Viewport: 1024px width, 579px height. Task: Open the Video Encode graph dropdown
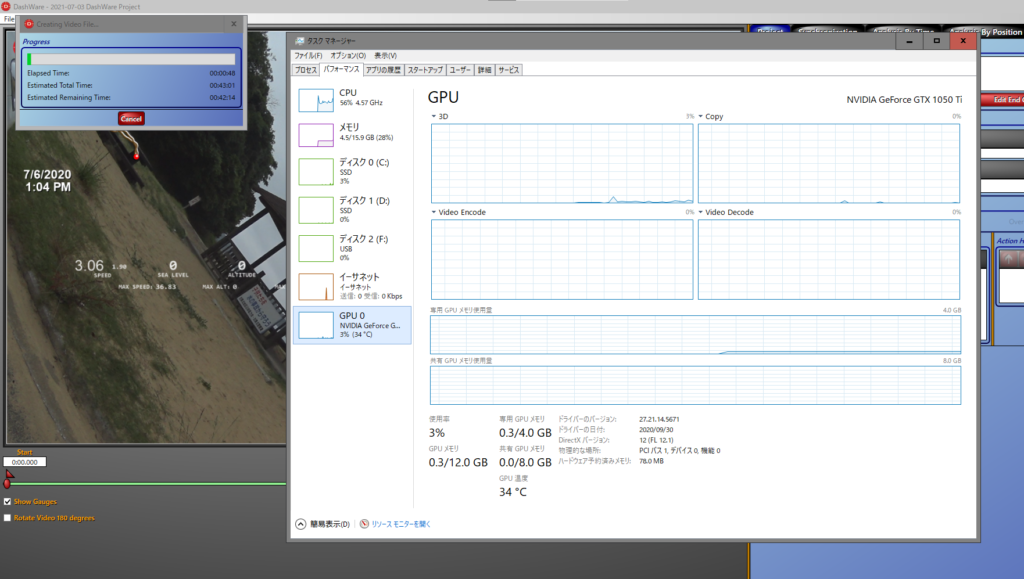pos(434,212)
